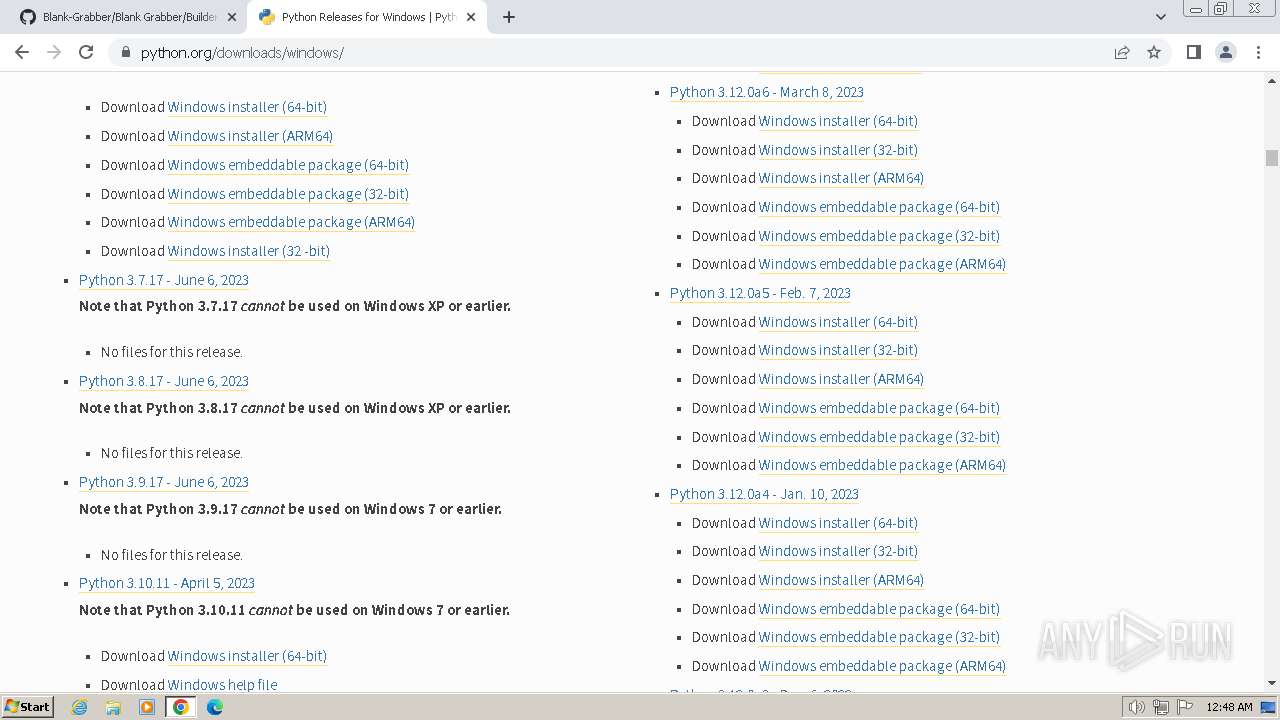The width and height of the screenshot is (1280, 720).
Task: Open File Explorer from taskbar
Action: pos(113,707)
